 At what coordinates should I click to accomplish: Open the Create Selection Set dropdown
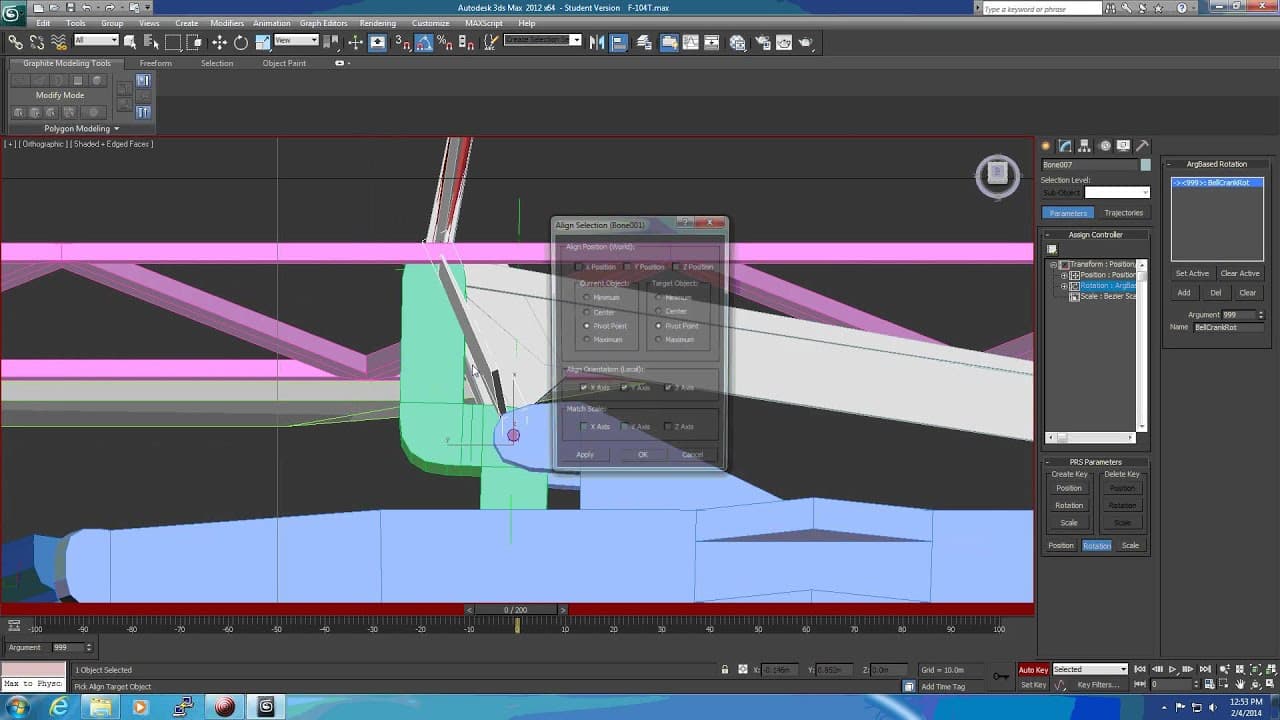point(542,41)
